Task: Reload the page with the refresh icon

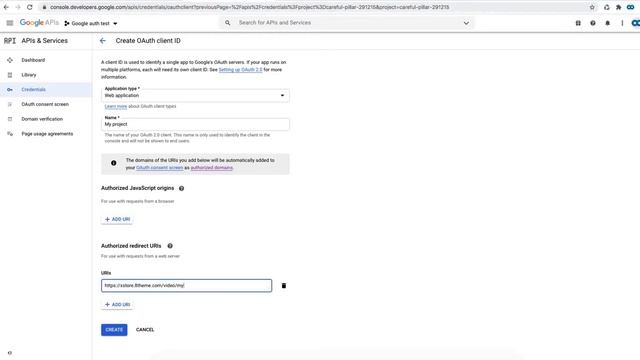Action: coord(30,7)
